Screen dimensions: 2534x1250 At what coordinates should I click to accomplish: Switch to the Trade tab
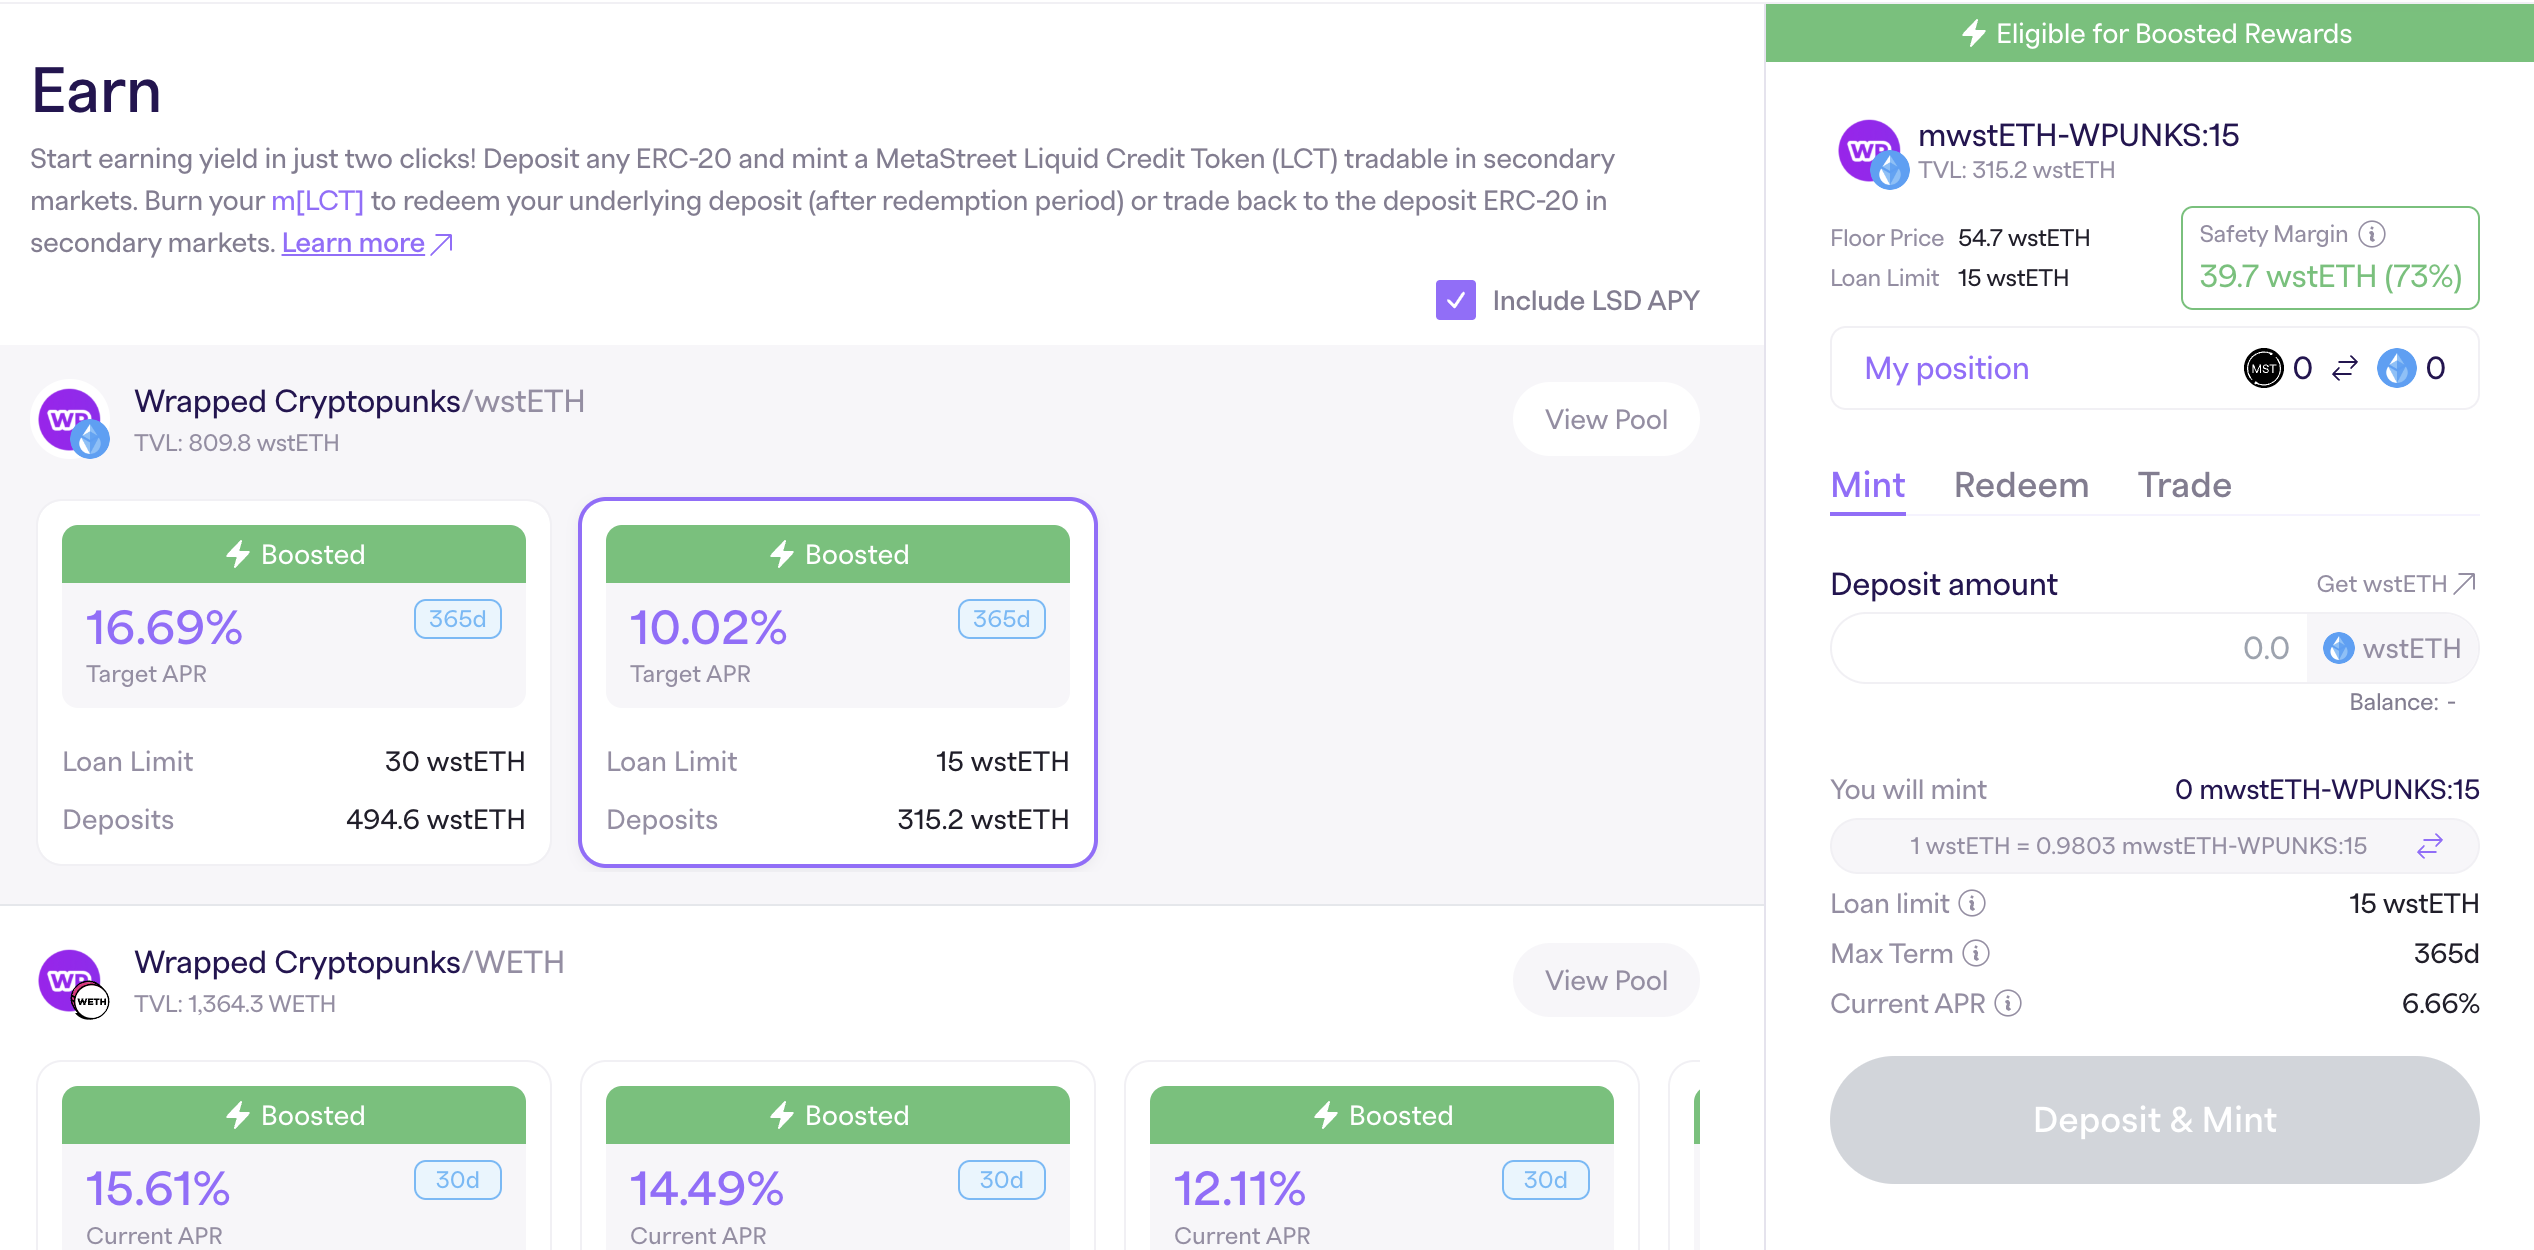(x=2184, y=486)
